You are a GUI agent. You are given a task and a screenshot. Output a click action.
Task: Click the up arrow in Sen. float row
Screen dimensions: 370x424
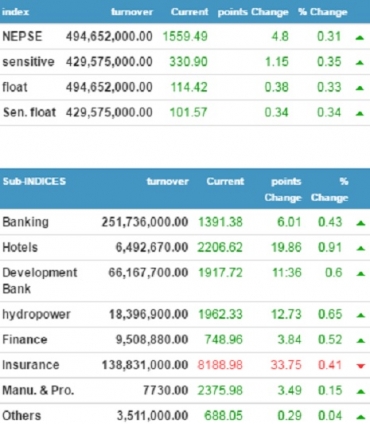[359, 114]
